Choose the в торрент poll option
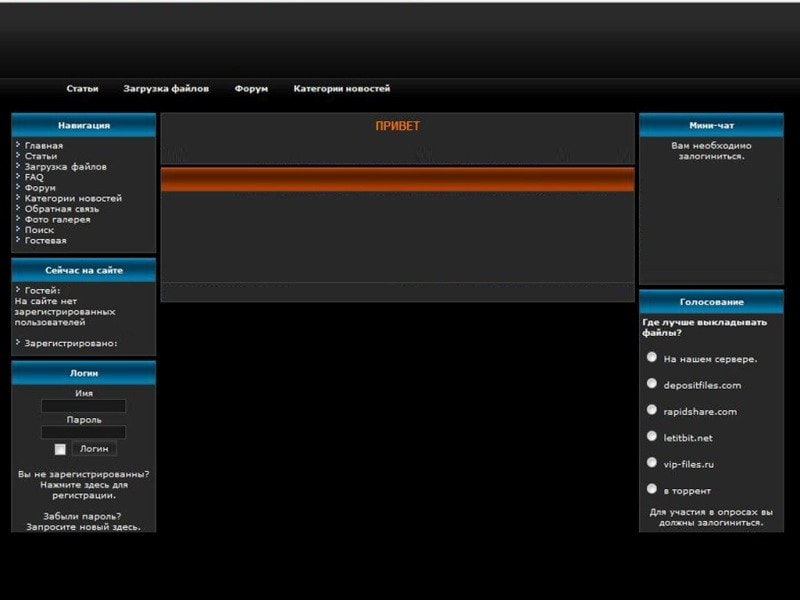The height and width of the screenshot is (600, 800). (x=652, y=489)
